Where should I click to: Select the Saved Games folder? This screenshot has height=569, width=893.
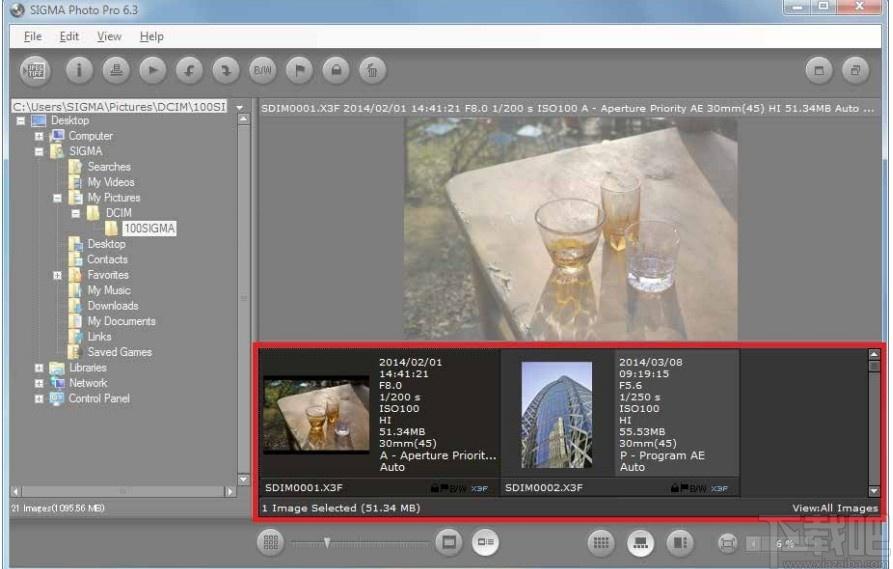pyautogui.click(x=120, y=352)
